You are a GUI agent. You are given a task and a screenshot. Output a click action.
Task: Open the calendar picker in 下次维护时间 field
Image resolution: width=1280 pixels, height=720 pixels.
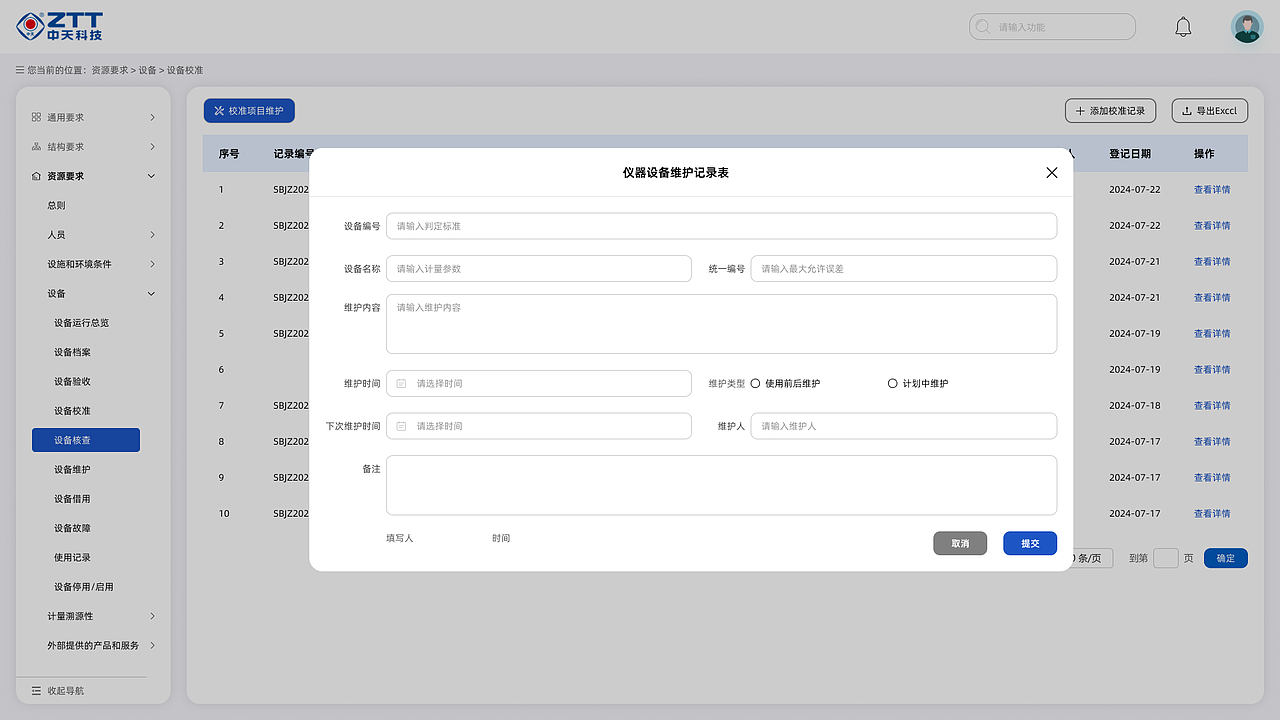coord(399,425)
